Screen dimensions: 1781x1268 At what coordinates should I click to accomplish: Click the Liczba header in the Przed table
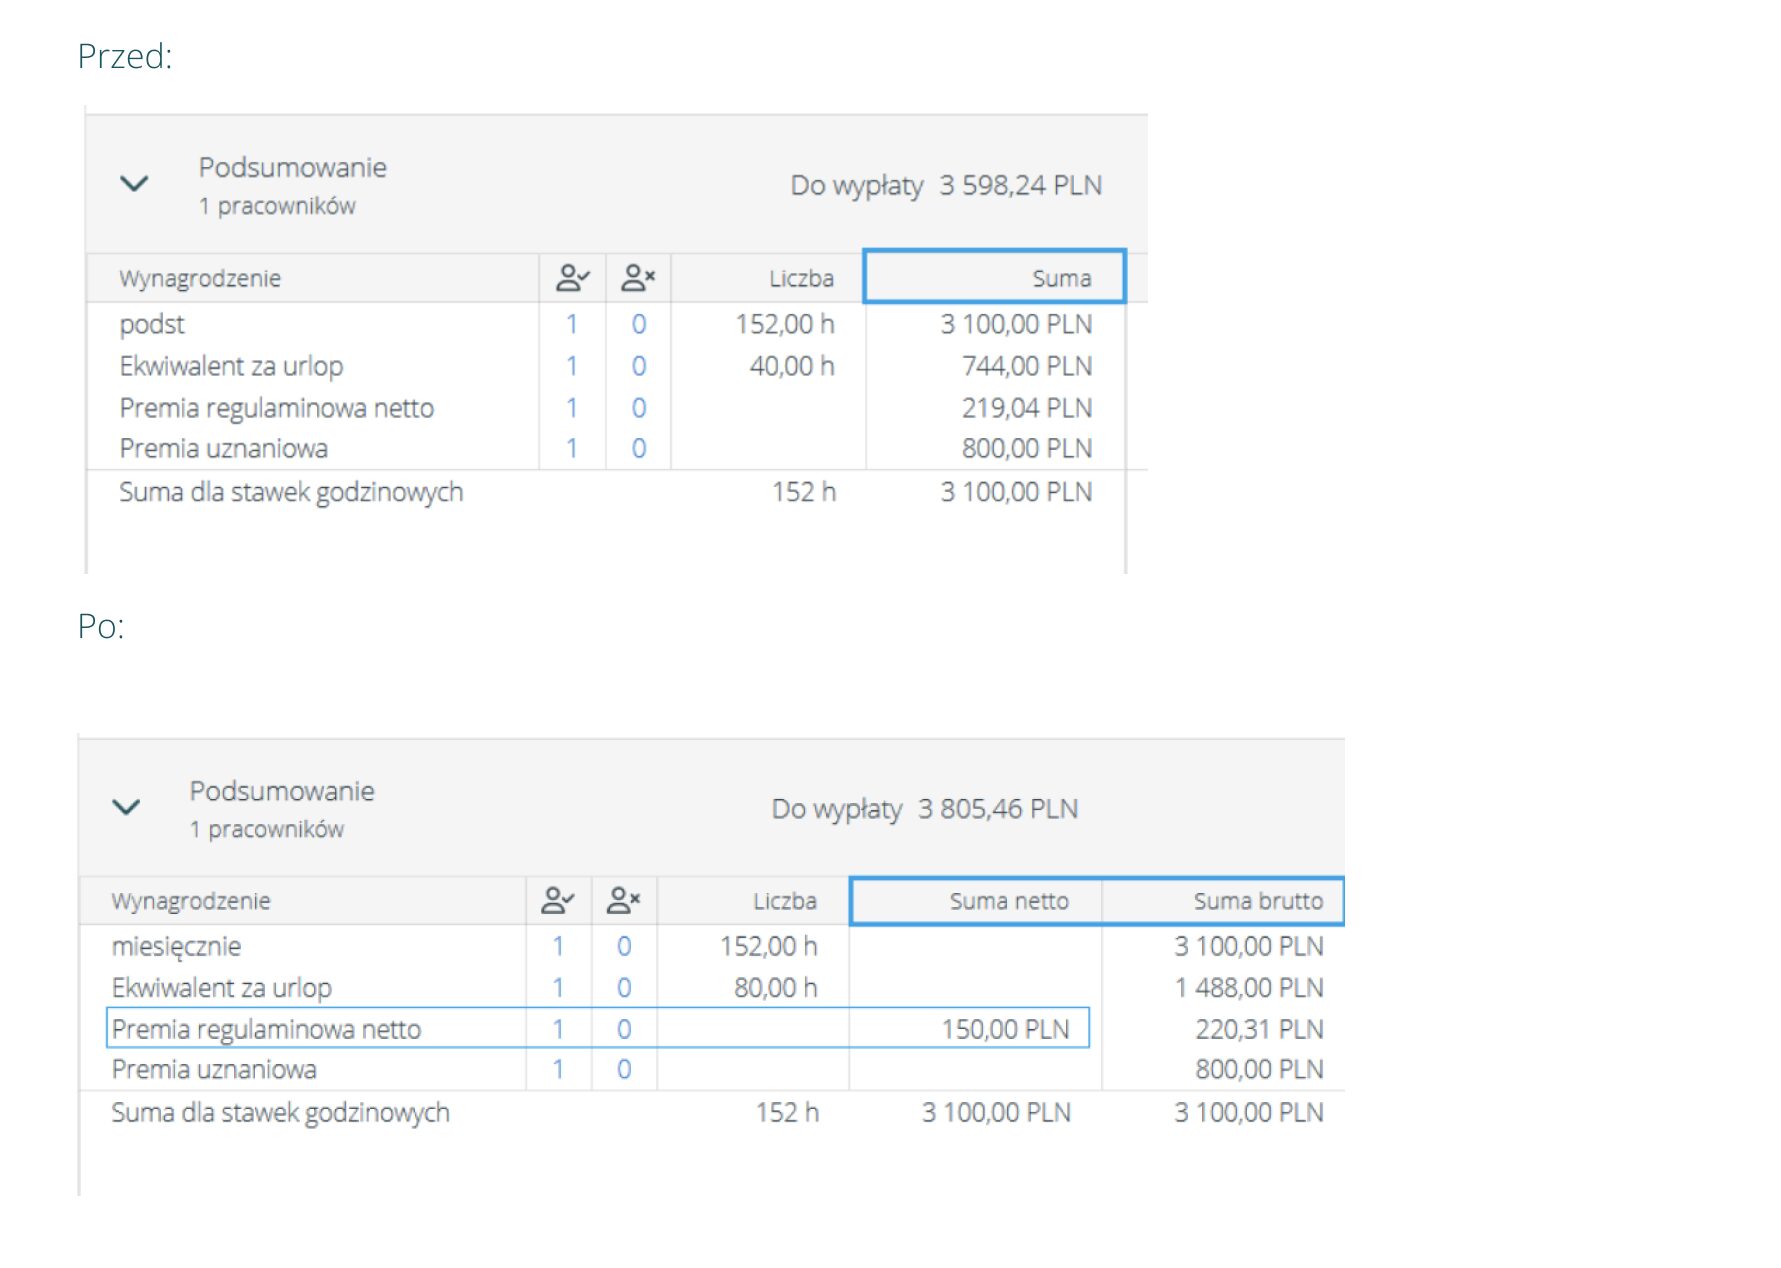tap(801, 279)
